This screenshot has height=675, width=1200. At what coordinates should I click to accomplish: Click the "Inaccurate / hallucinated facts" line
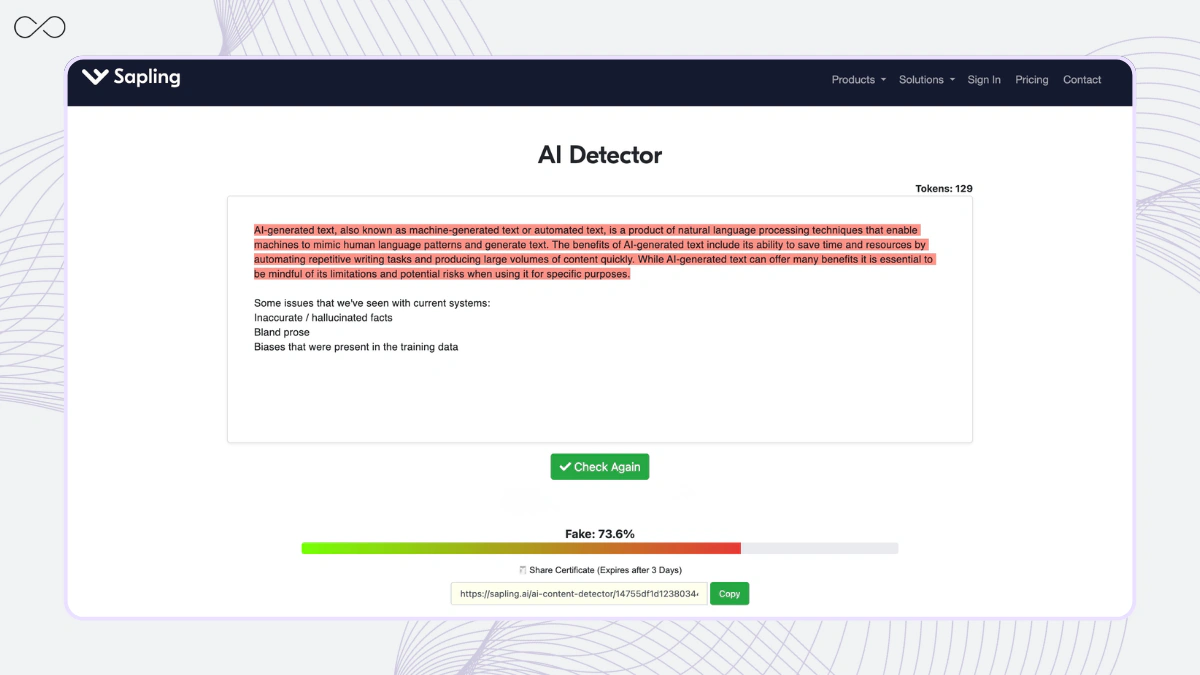tap(323, 318)
